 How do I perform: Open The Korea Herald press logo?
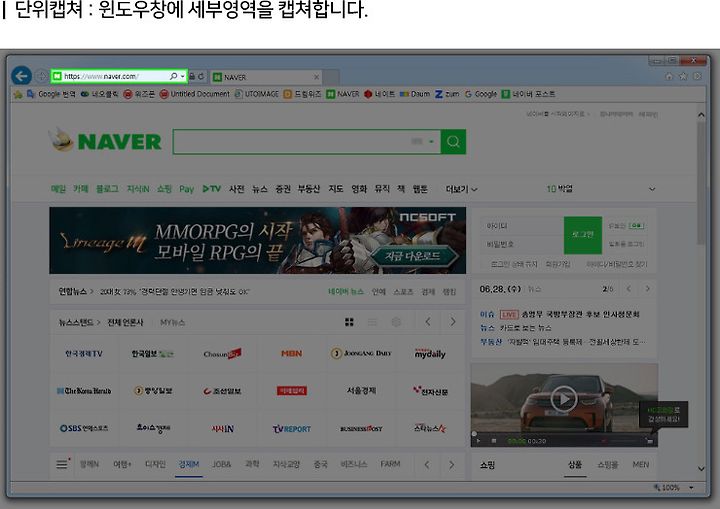[84, 391]
